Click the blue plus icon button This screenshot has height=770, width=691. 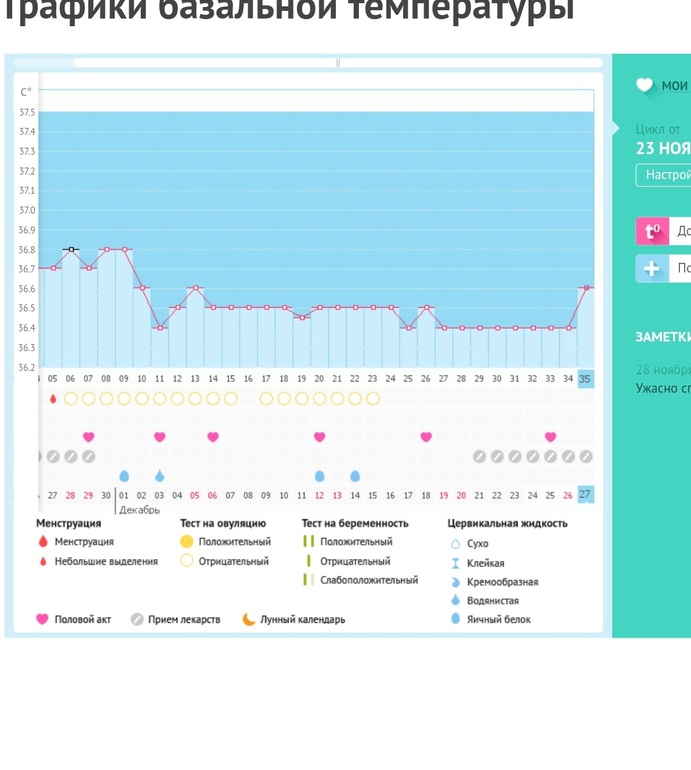tap(652, 268)
